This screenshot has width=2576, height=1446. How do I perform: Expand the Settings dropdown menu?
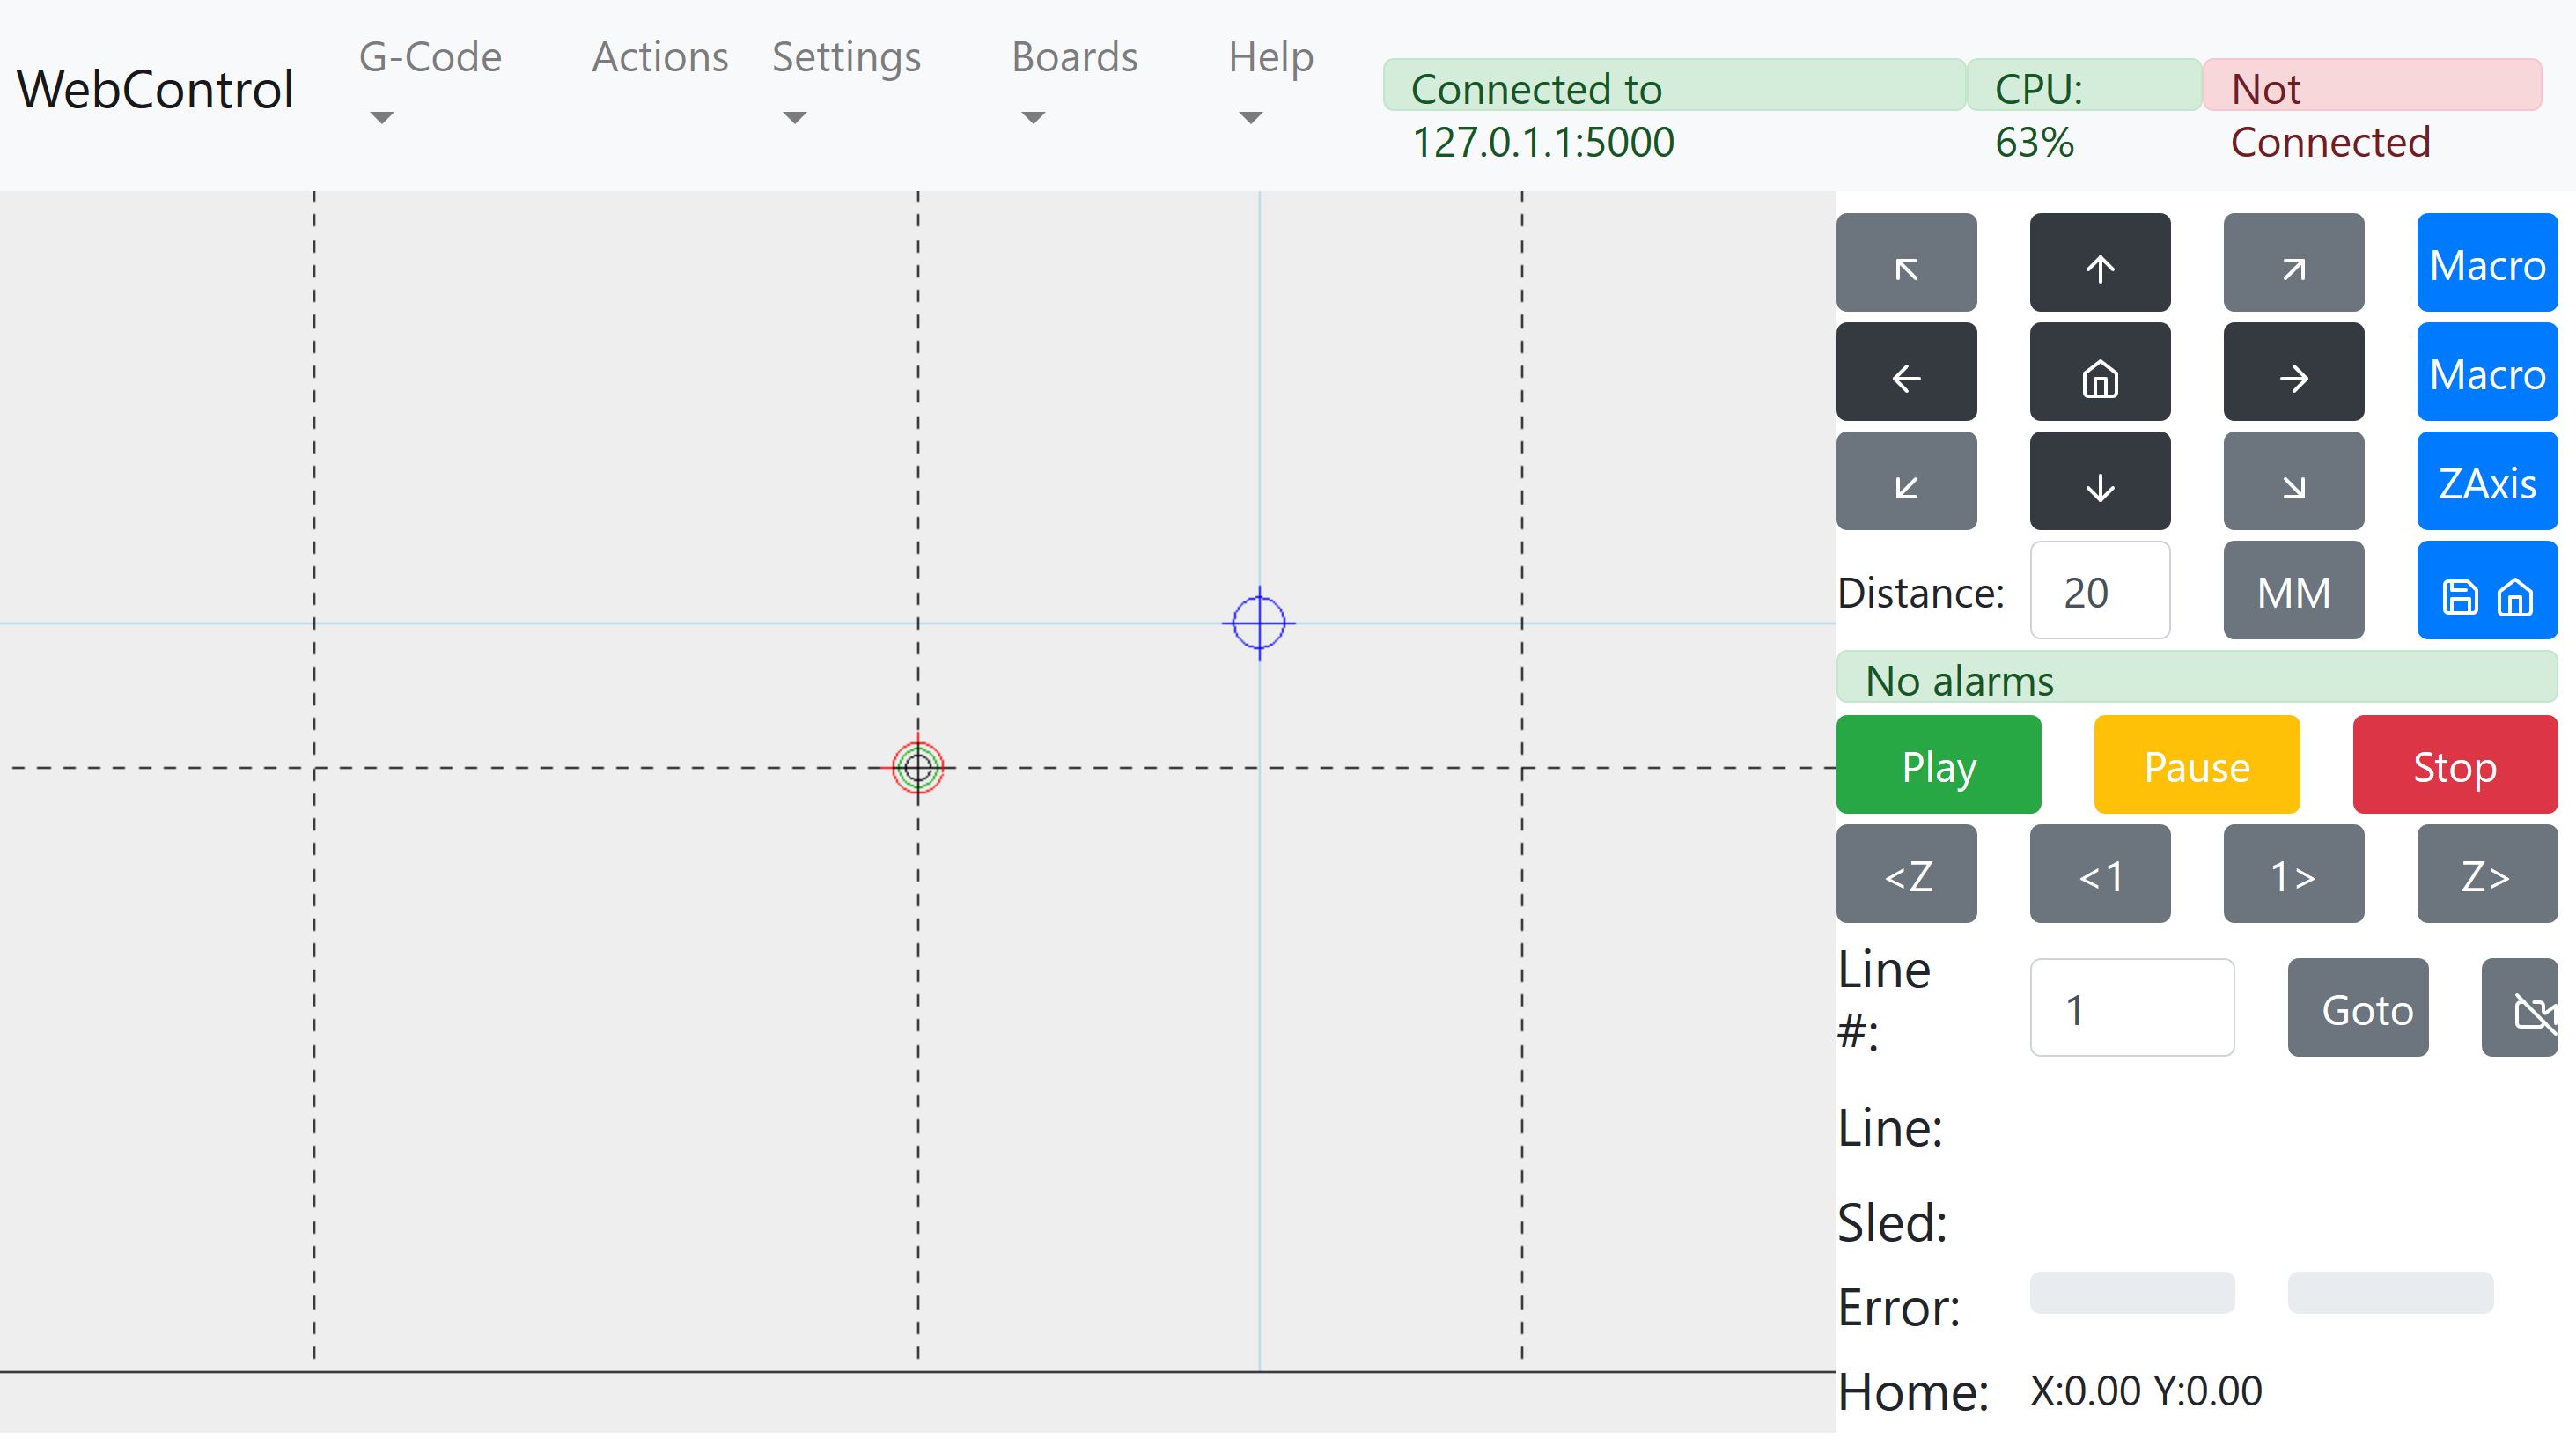pos(845,80)
